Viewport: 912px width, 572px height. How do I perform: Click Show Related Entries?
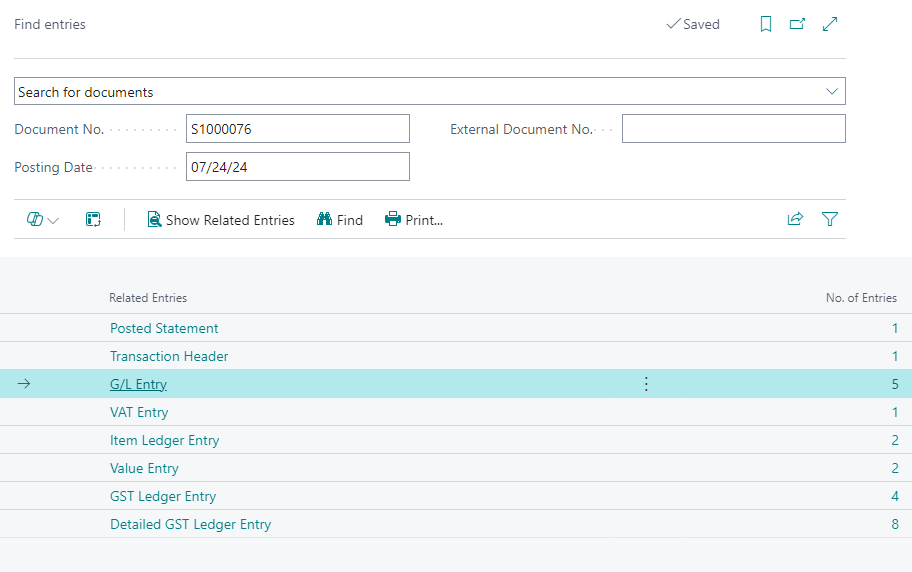[x=221, y=220]
